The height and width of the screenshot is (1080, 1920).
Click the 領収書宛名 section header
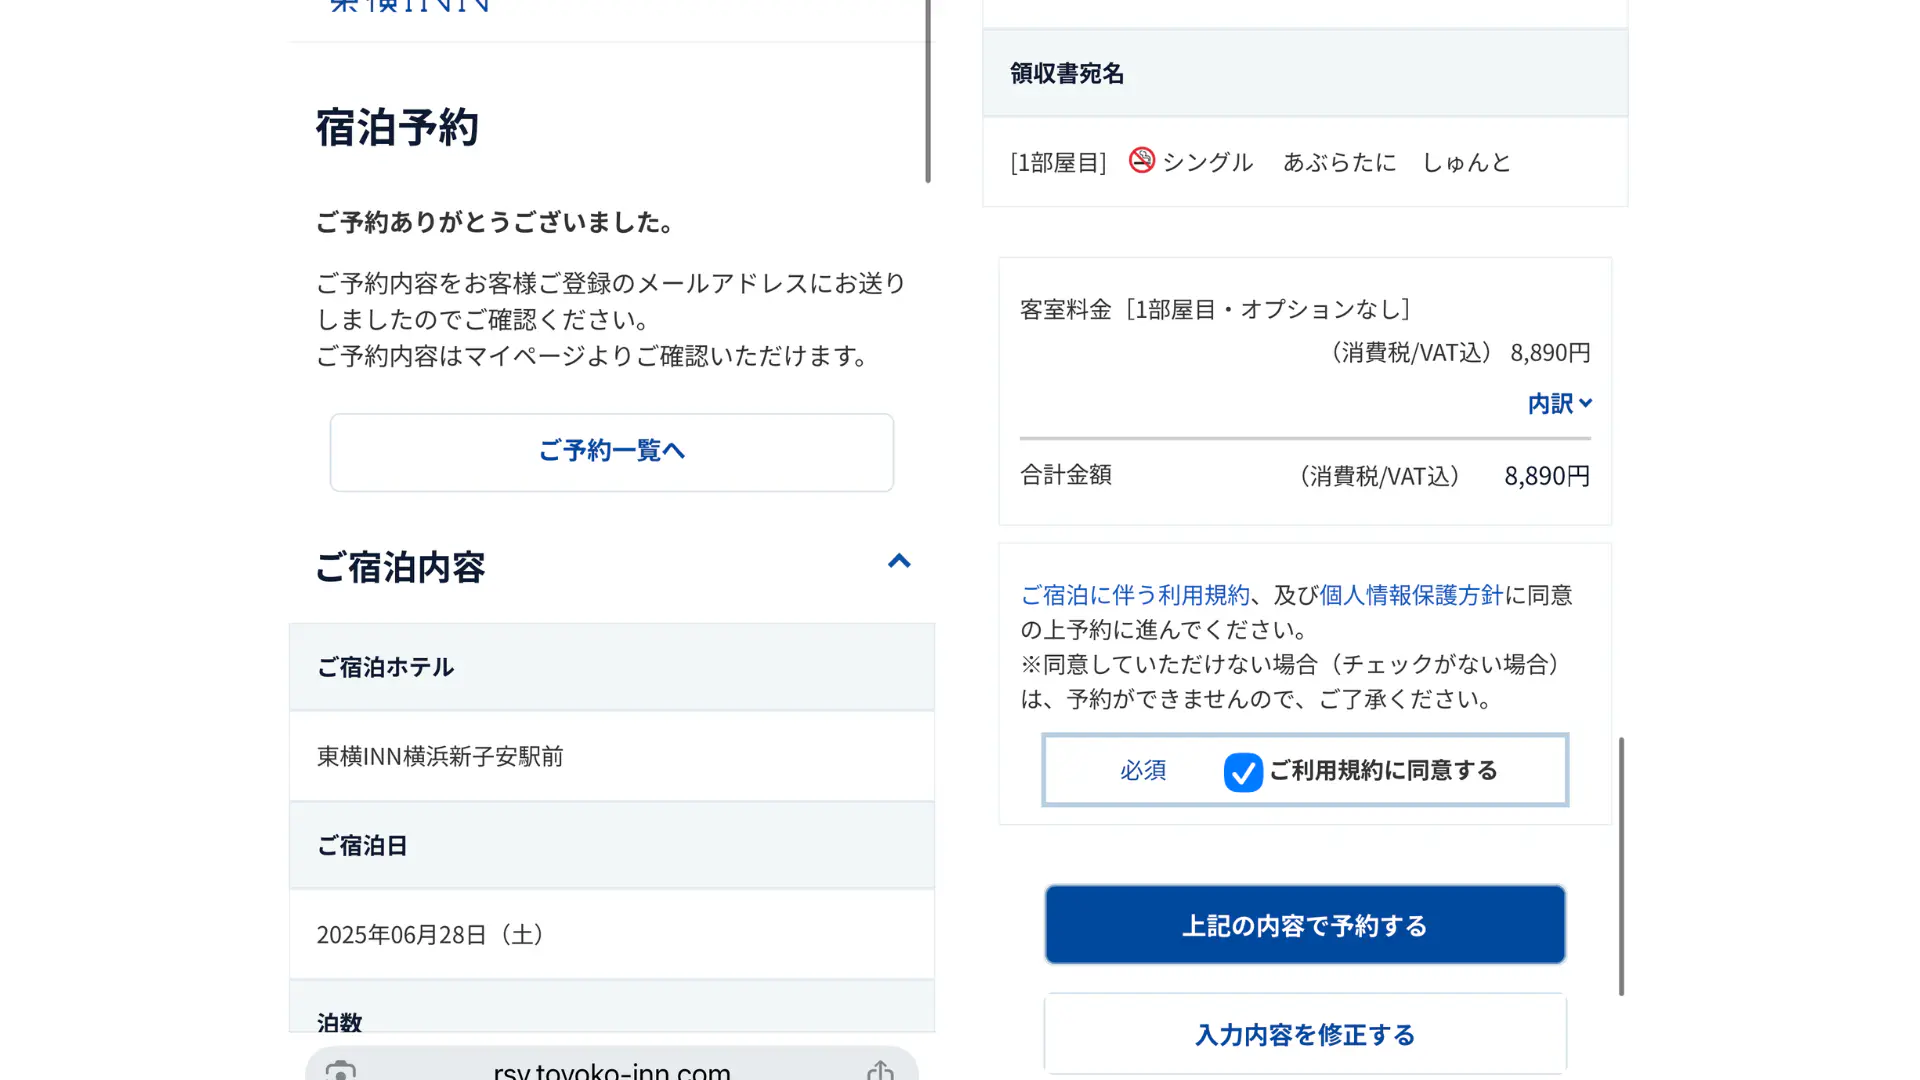click(1067, 74)
